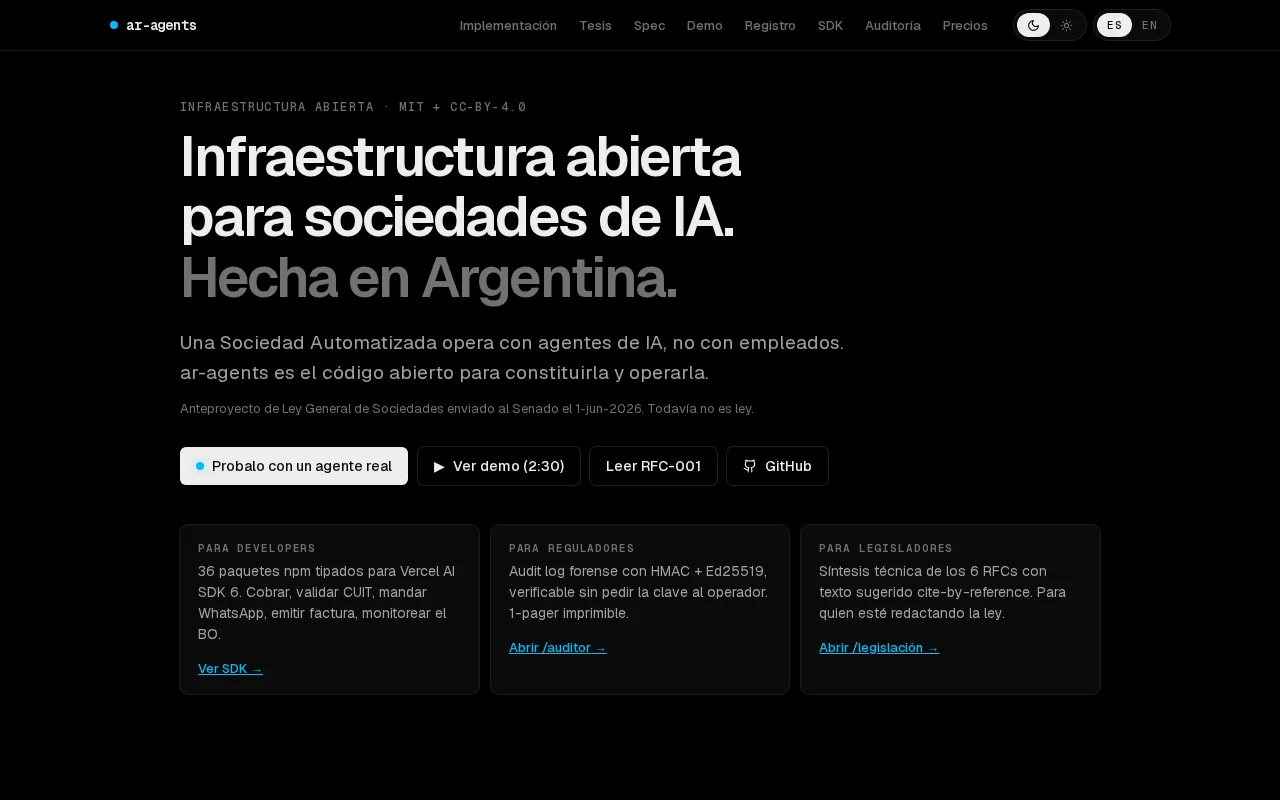Viewport: 1280px width, 800px height.
Task: Open the Demo nav link
Action: pos(704,25)
